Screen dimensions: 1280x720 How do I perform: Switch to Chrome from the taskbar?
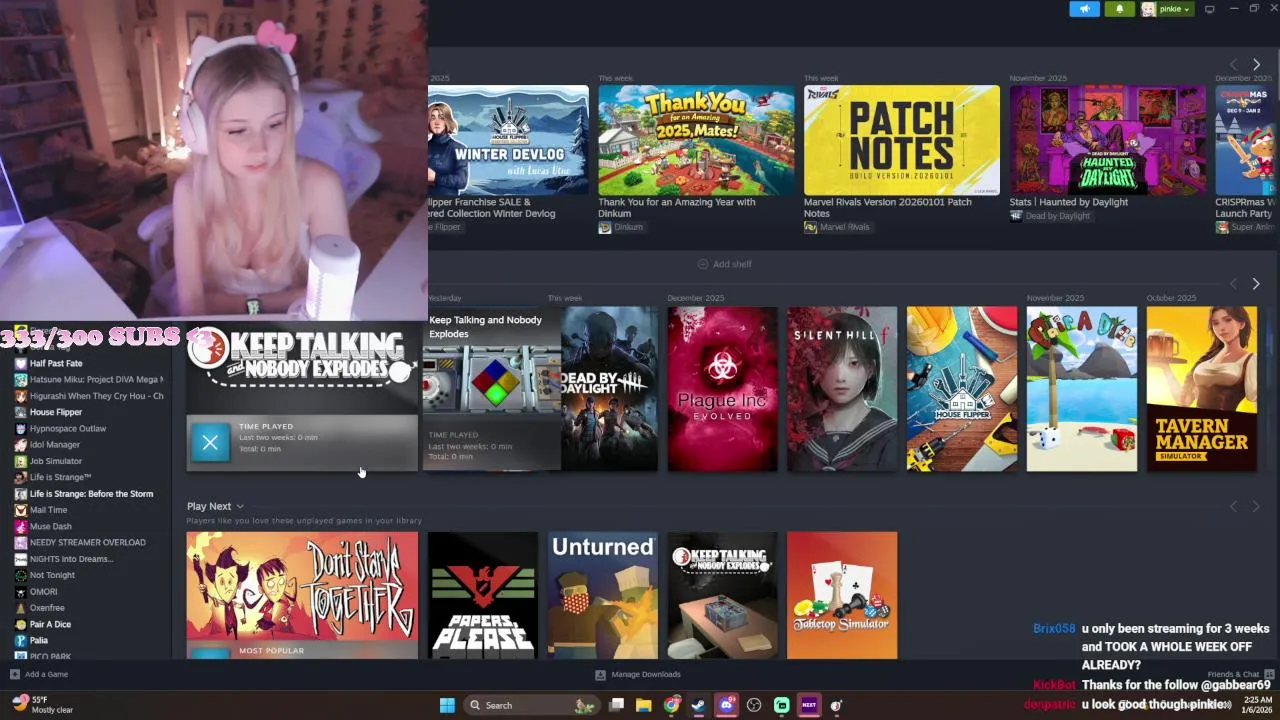pyautogui.click(x=671, y=705)
